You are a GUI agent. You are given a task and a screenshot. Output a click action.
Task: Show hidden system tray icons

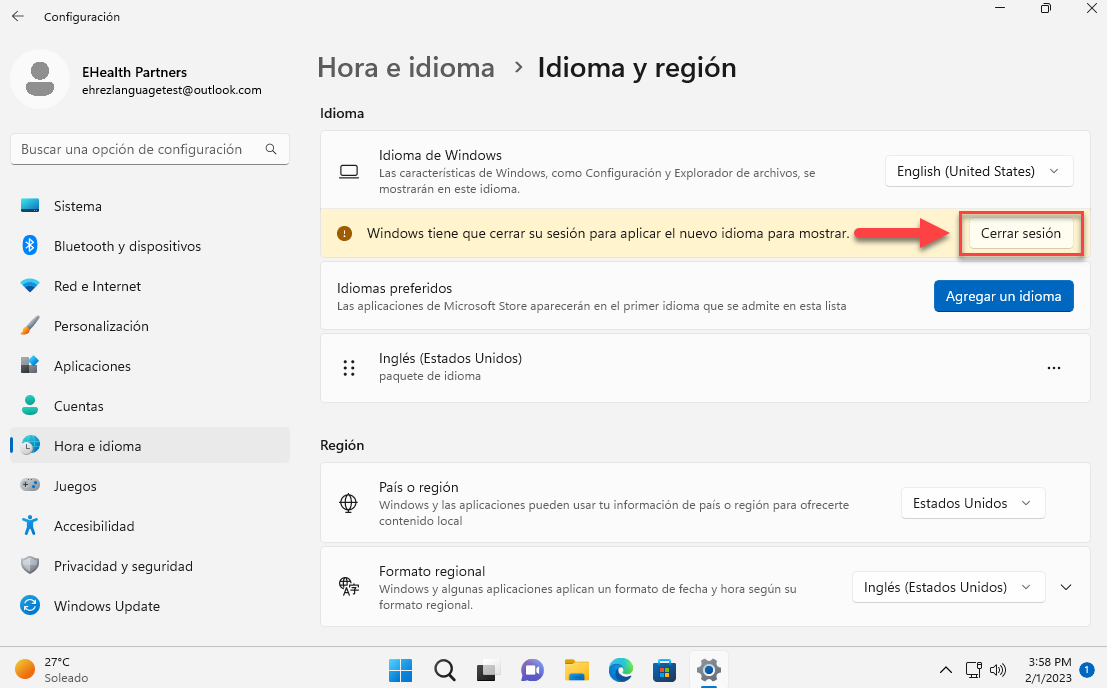pos(946,670)
